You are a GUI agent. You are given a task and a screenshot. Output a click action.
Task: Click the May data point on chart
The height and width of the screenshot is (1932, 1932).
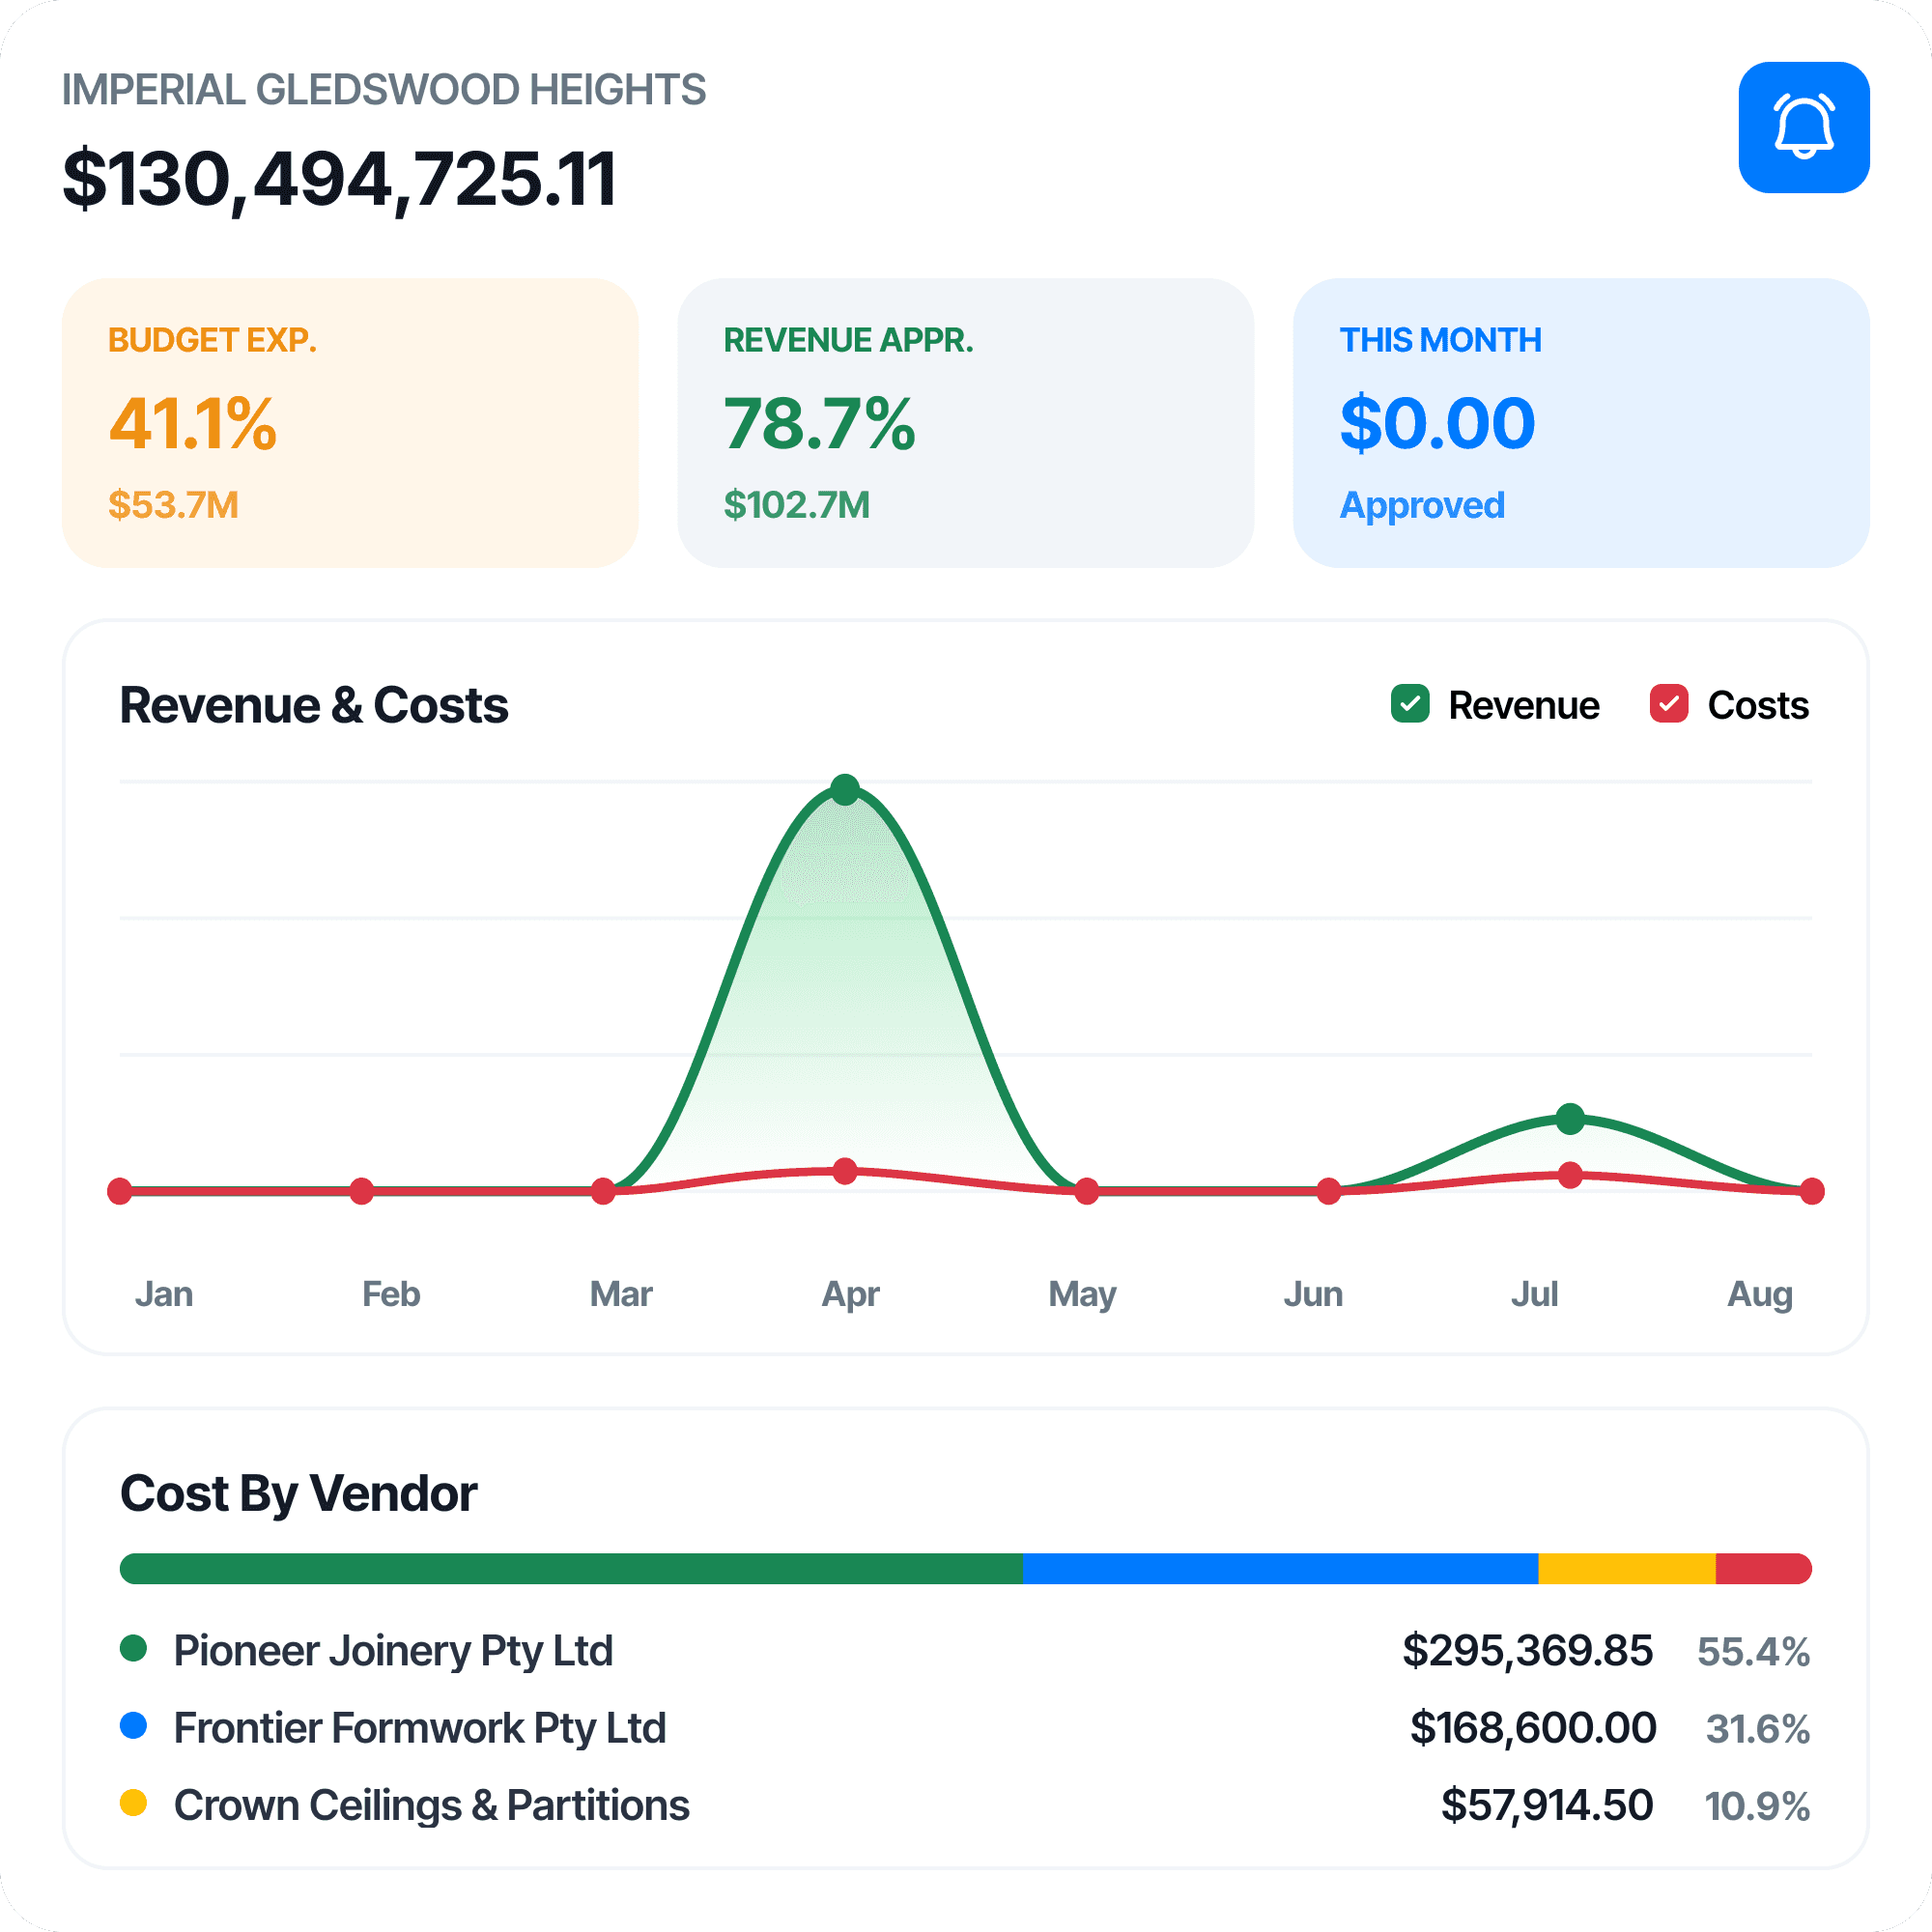[x=1087, y=1191]
